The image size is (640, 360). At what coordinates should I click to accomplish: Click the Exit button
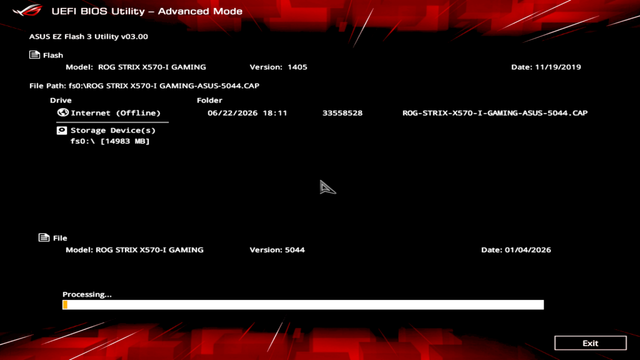590,343
